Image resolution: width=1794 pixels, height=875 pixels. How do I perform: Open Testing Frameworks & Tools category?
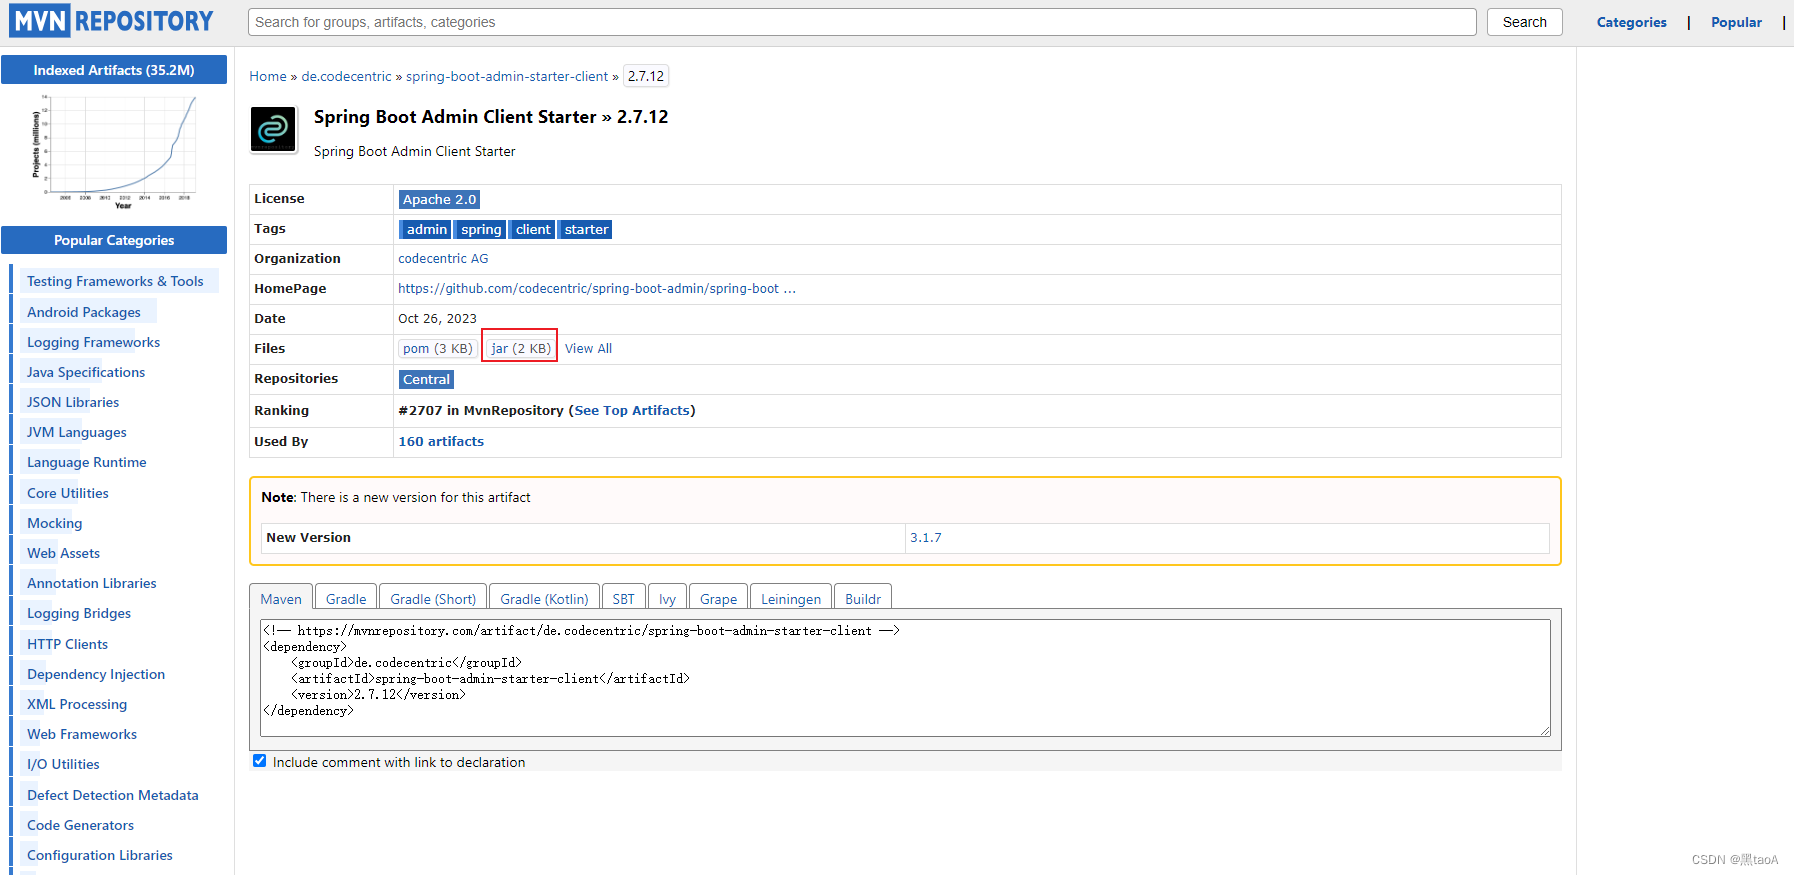(x=115, y=282)
